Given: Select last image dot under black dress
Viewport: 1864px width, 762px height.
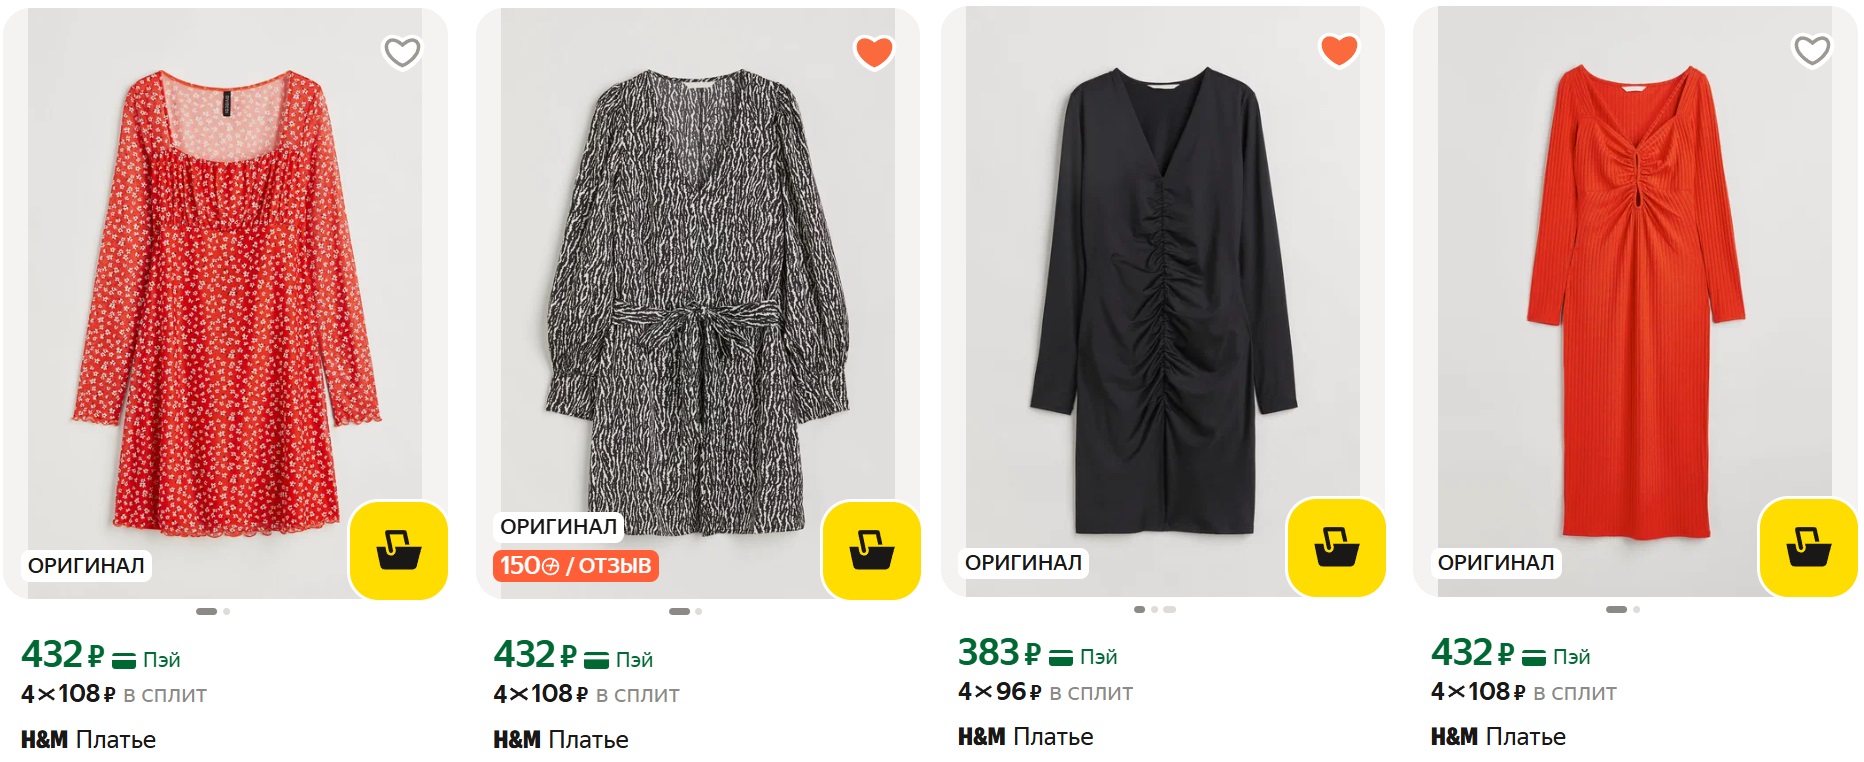Looking at the screenshot, I should 1170,609.
